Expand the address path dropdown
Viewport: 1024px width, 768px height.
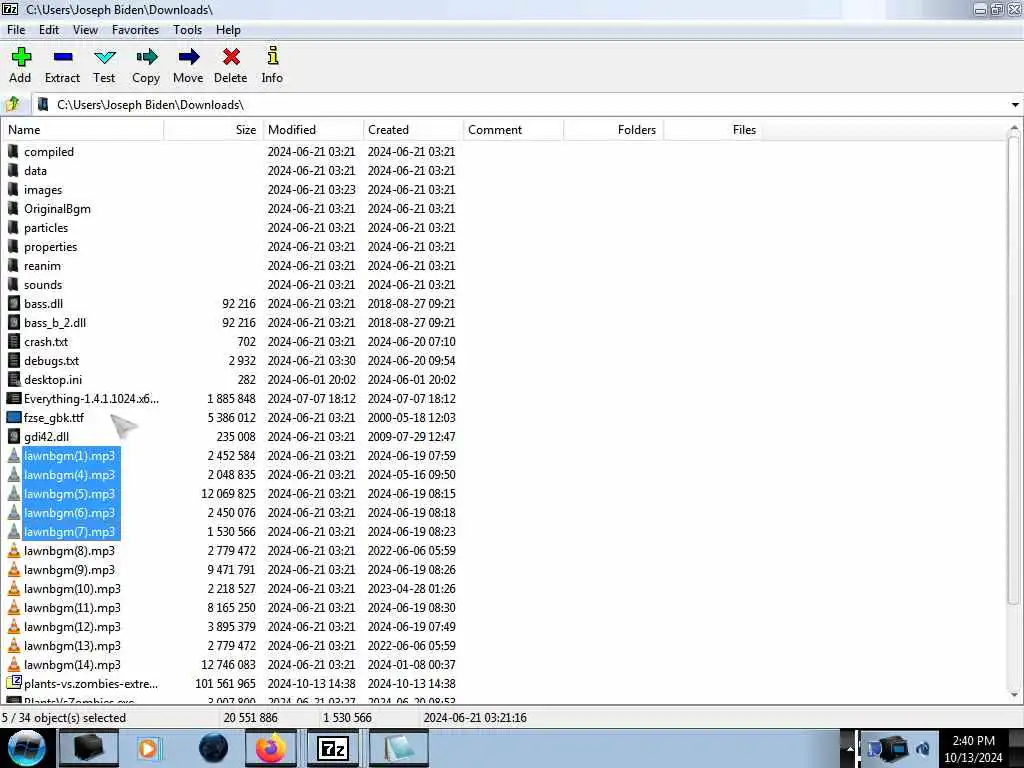point(1015,104)
